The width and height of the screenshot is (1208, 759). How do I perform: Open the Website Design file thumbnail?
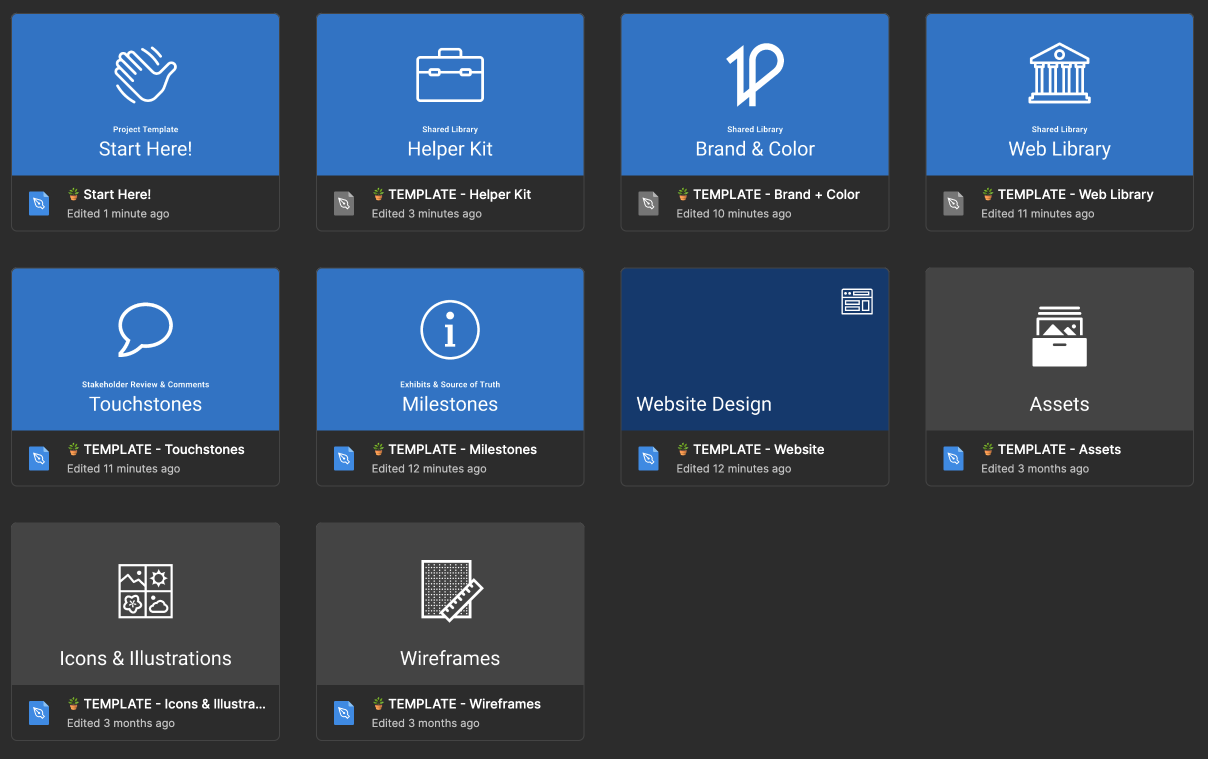pos(755,349)
